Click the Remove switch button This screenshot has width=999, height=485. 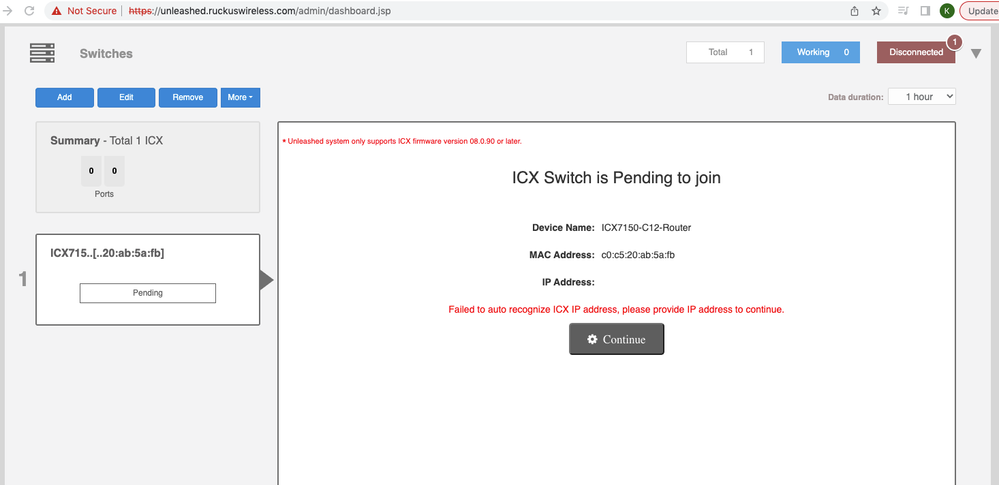pyautogui.click(x=187, y=97)
